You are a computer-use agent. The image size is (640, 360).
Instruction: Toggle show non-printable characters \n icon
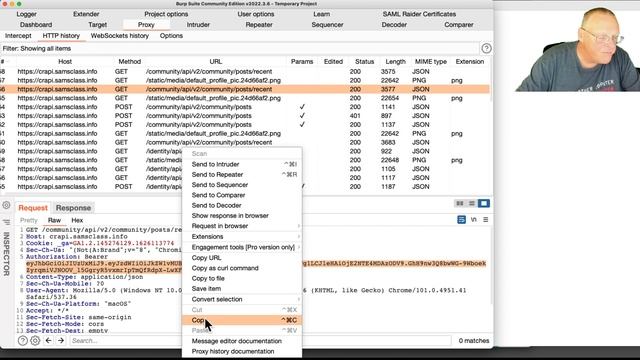473,220
